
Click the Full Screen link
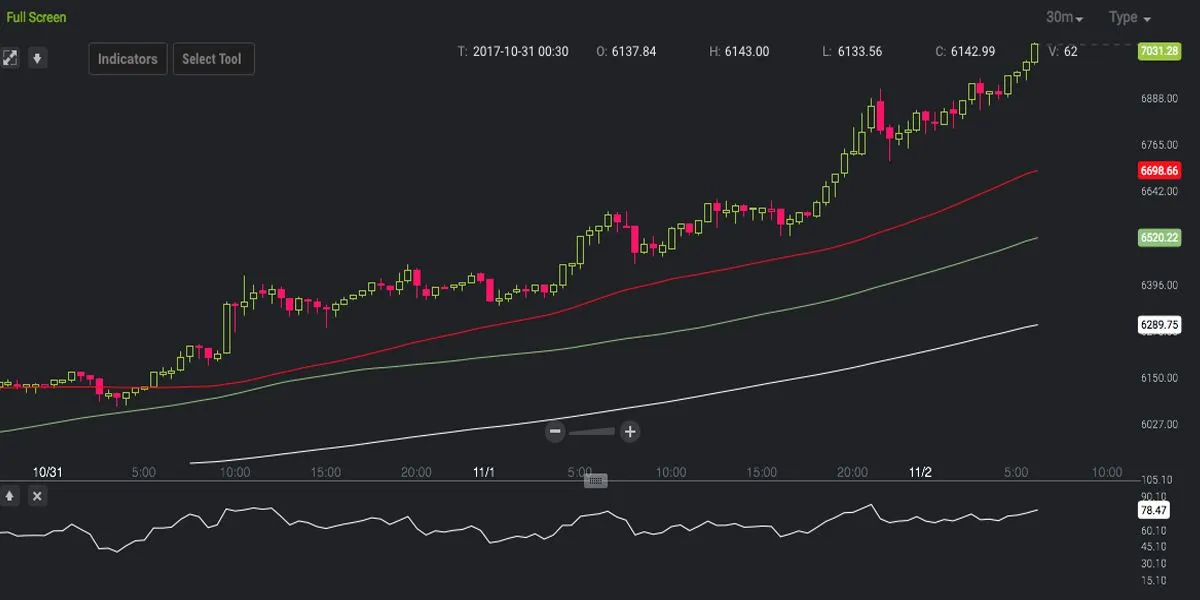point(36,17)
